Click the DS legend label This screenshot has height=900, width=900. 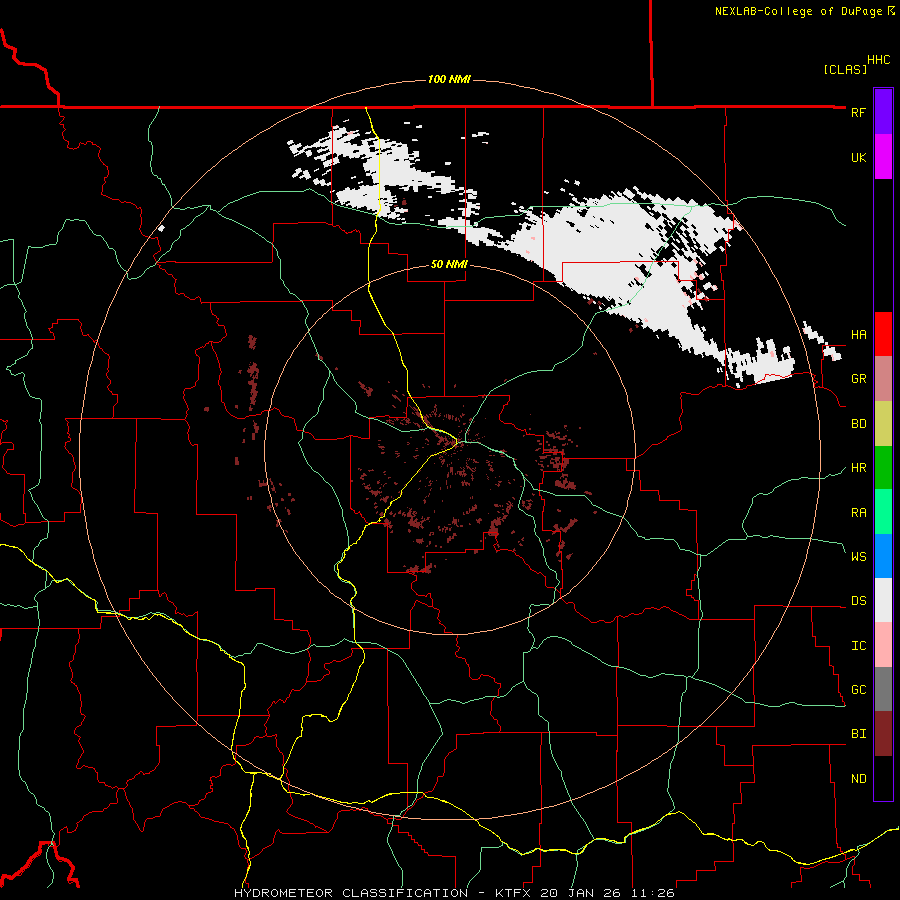point(858,600)
